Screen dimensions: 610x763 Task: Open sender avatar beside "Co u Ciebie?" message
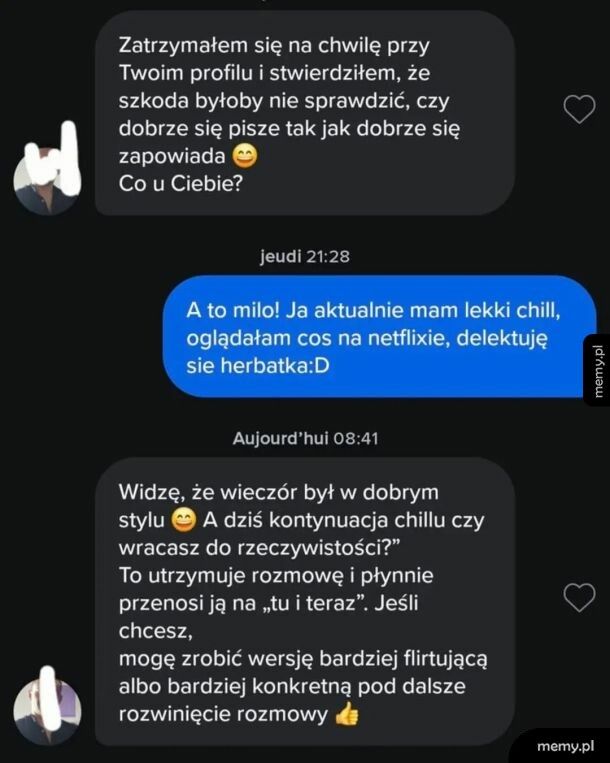coord(47,179)
